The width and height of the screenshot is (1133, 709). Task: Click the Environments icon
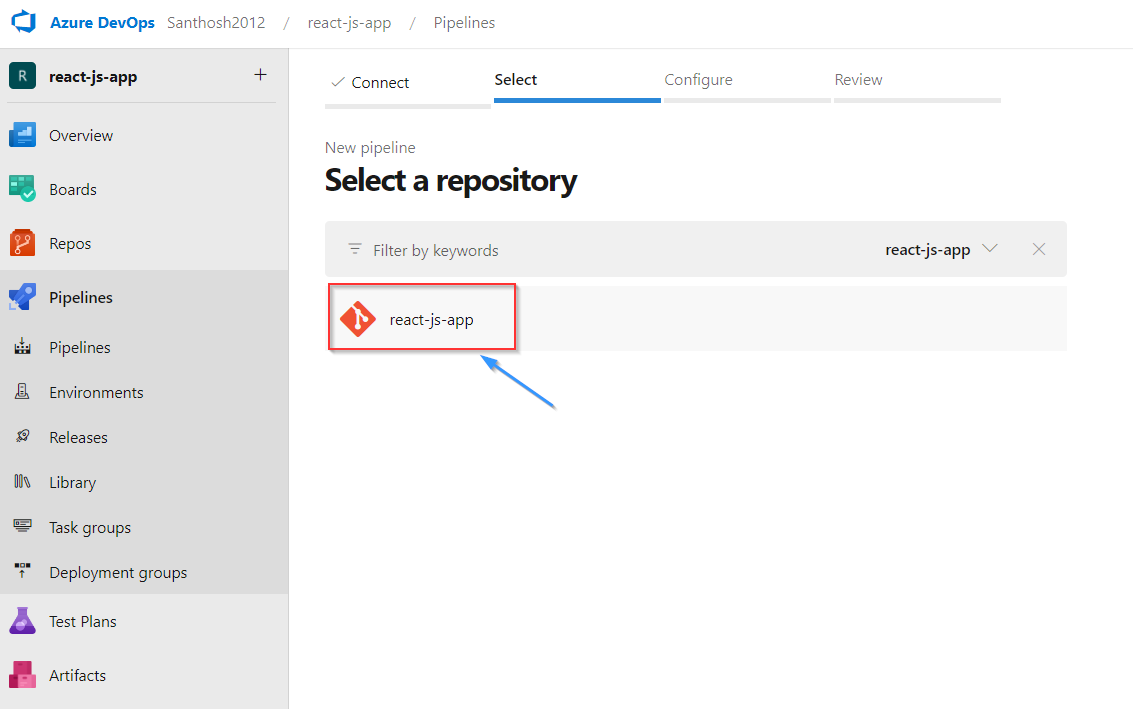pyautogui.click(x=22, y=392)
